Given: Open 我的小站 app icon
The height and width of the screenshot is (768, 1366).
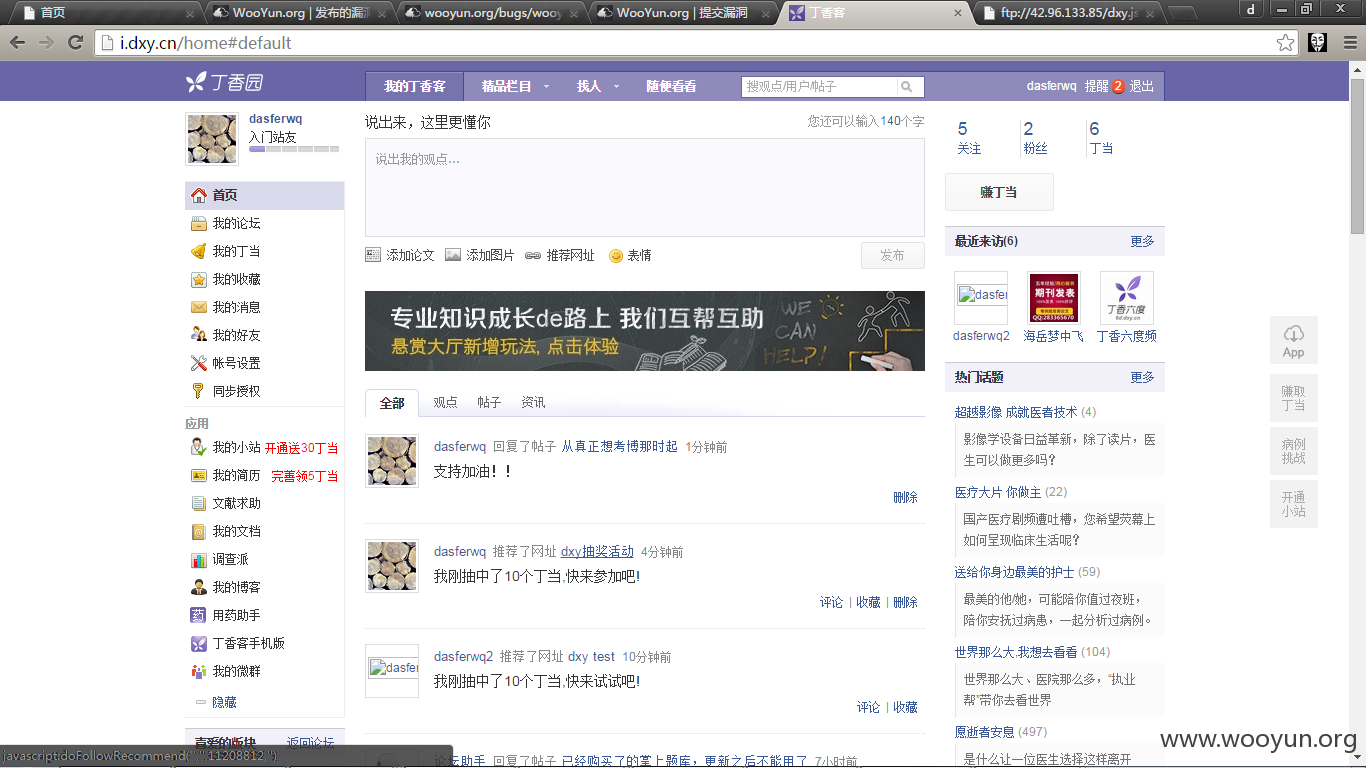Looking at the screenshot, I should pyautogui.click(x=199, y=447).
